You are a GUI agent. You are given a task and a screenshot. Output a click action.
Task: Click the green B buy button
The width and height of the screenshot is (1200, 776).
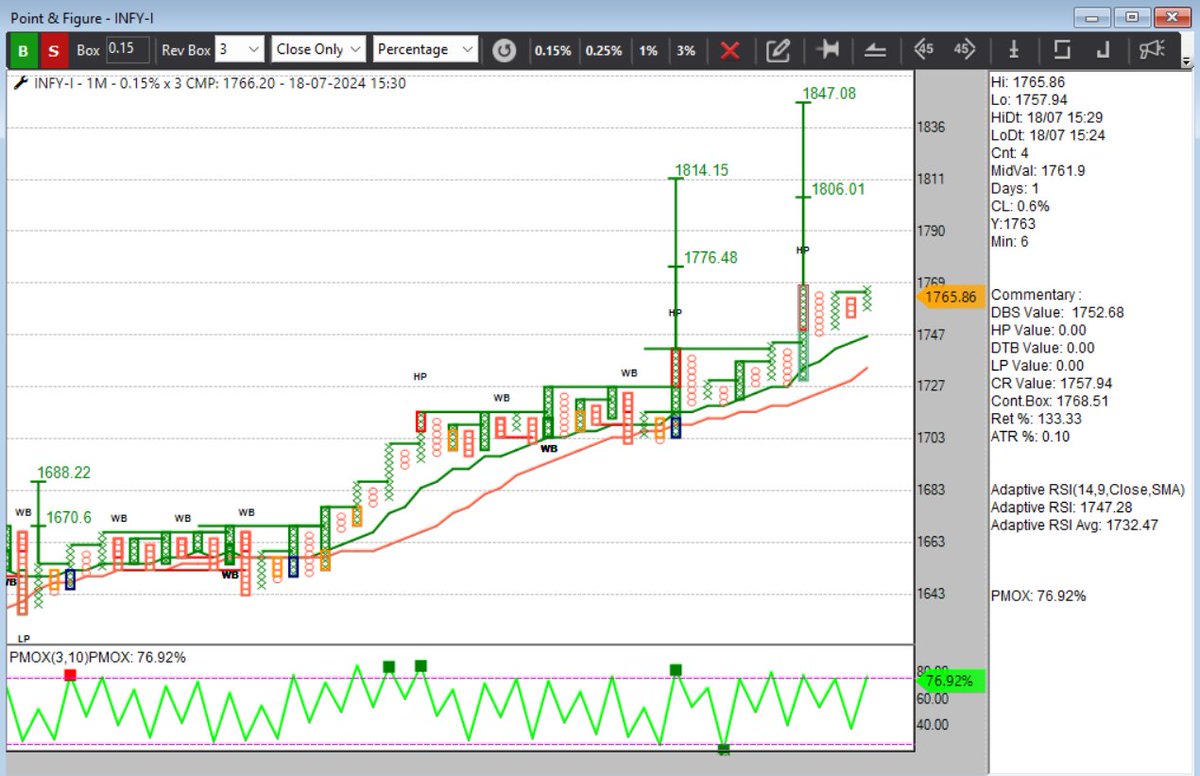click(24, 50)
